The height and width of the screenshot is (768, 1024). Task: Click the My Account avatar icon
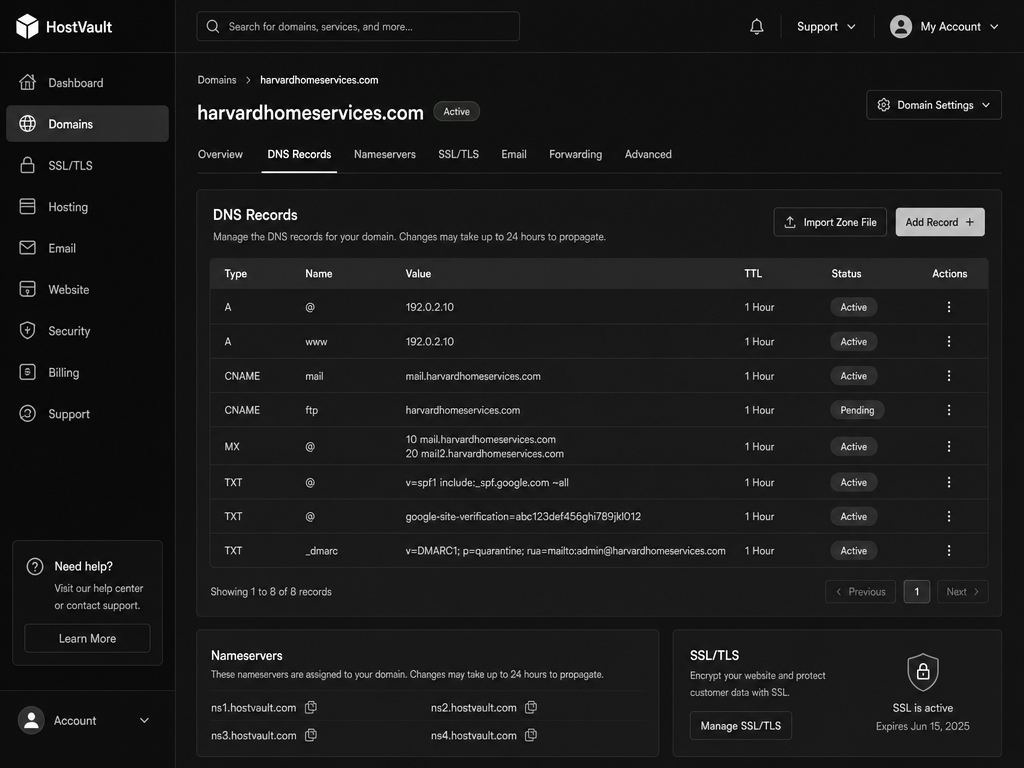901,27
